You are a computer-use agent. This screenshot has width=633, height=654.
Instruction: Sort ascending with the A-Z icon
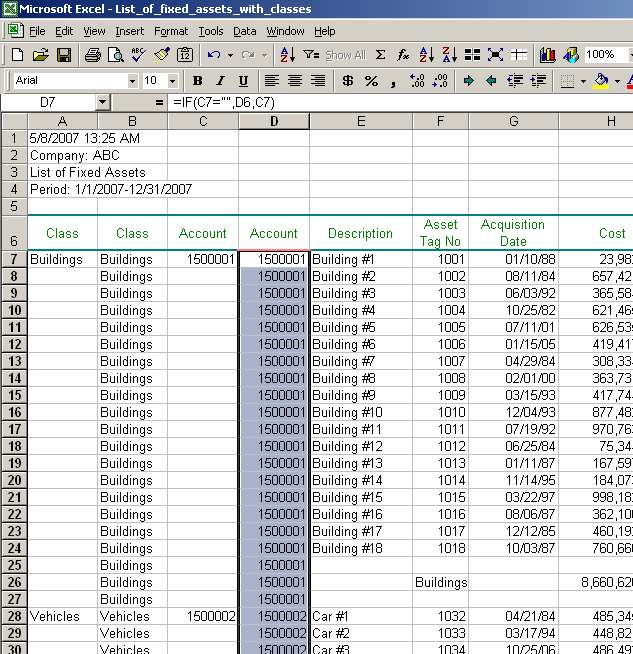coord(427,55)
